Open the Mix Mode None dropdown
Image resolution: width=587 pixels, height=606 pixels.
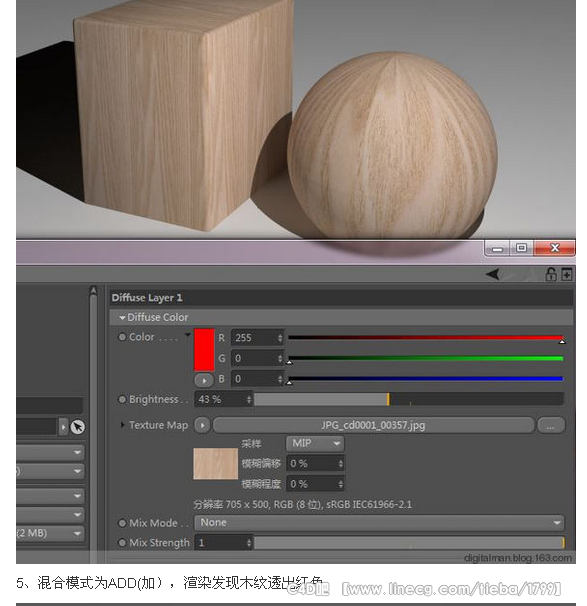[379, 523]
